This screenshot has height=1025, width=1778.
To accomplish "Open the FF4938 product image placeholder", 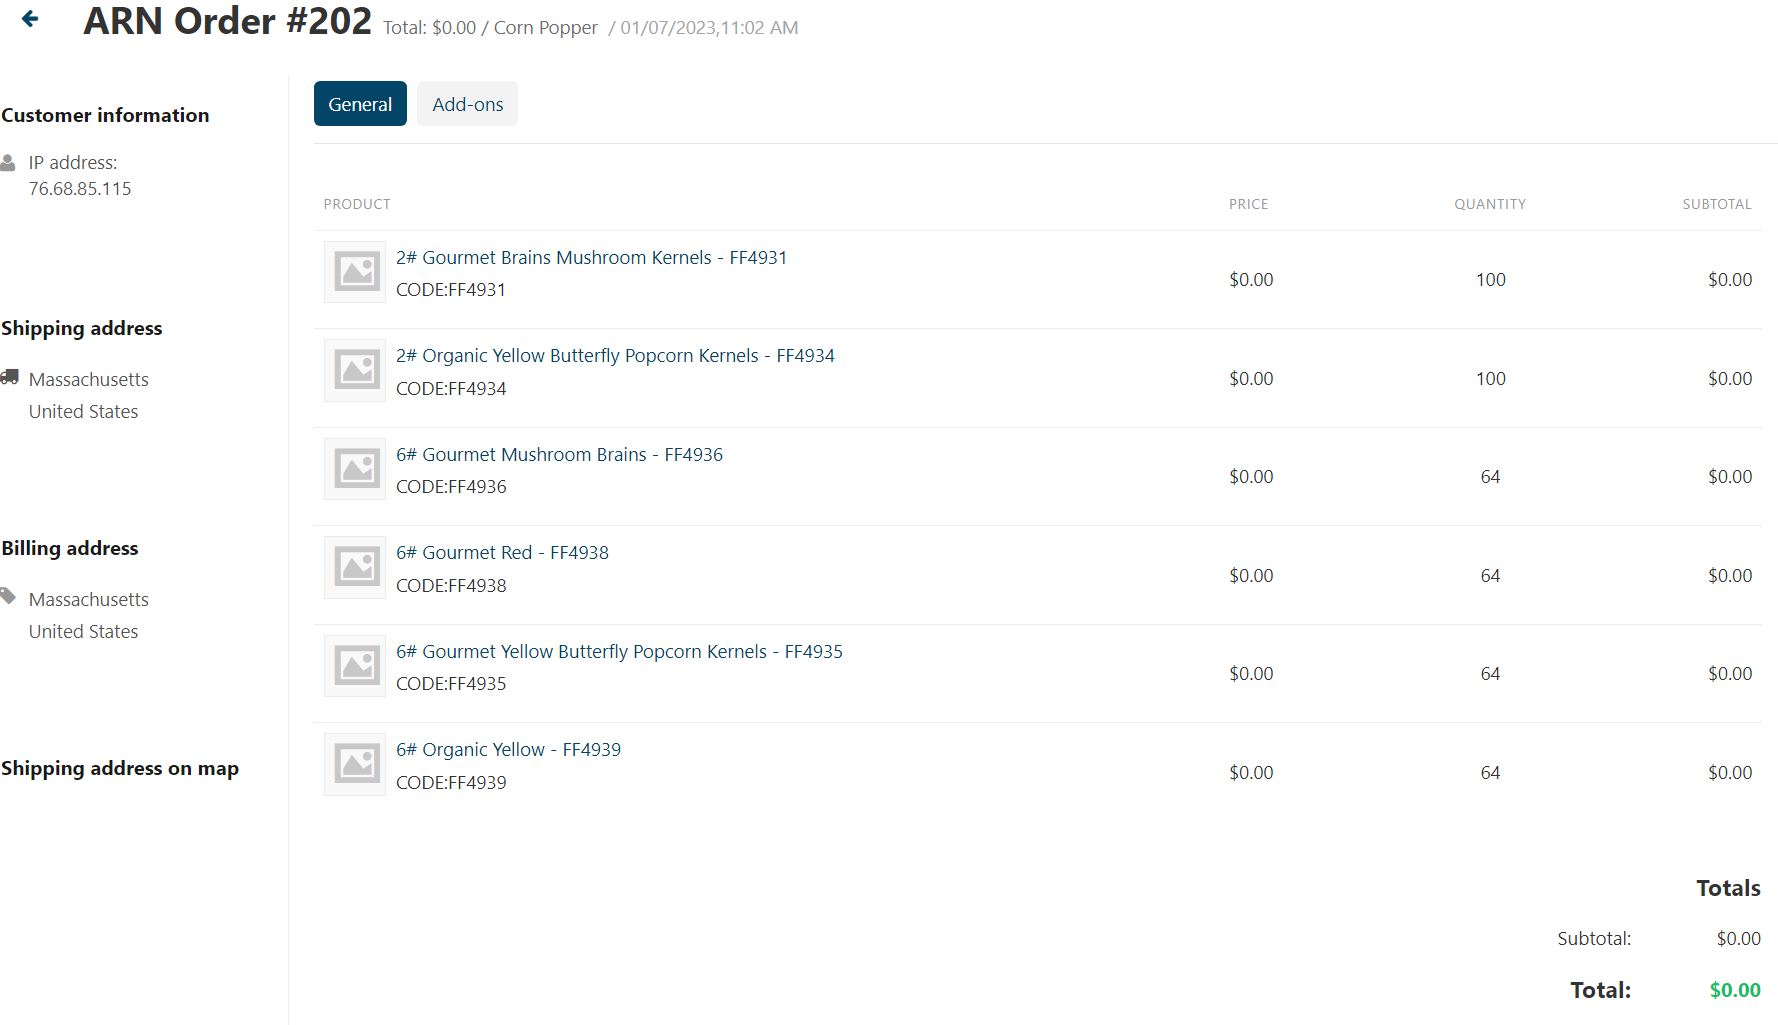I will tap(355, 567).
